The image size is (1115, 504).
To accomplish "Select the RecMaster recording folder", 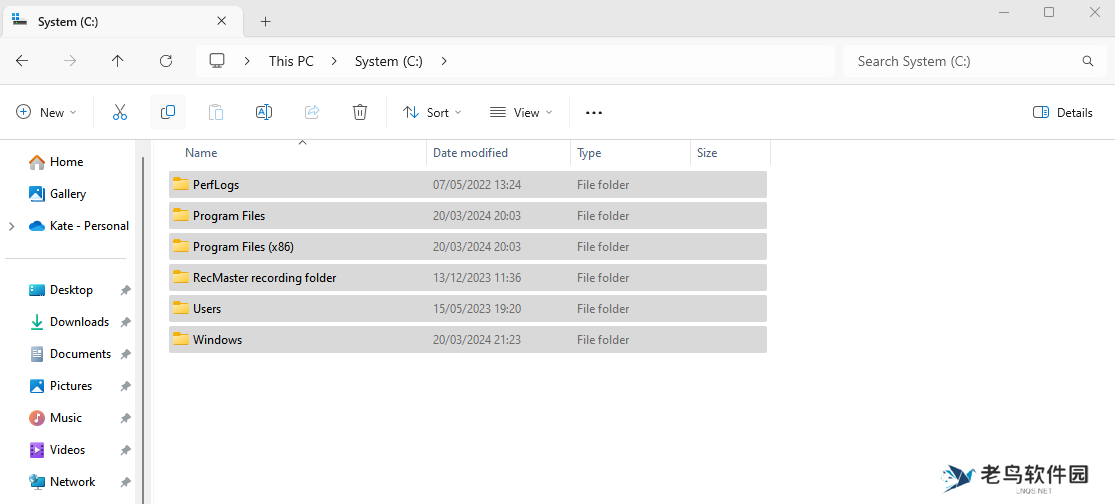I will pos(264,278).
